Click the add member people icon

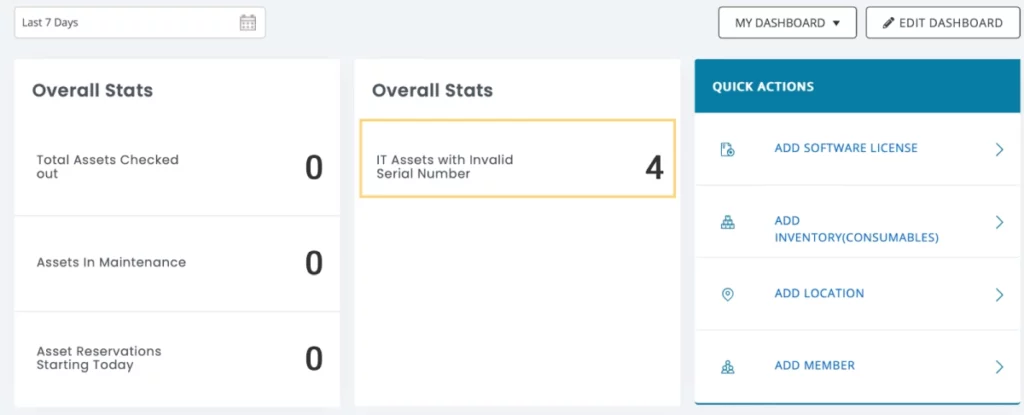coord(728,367)
